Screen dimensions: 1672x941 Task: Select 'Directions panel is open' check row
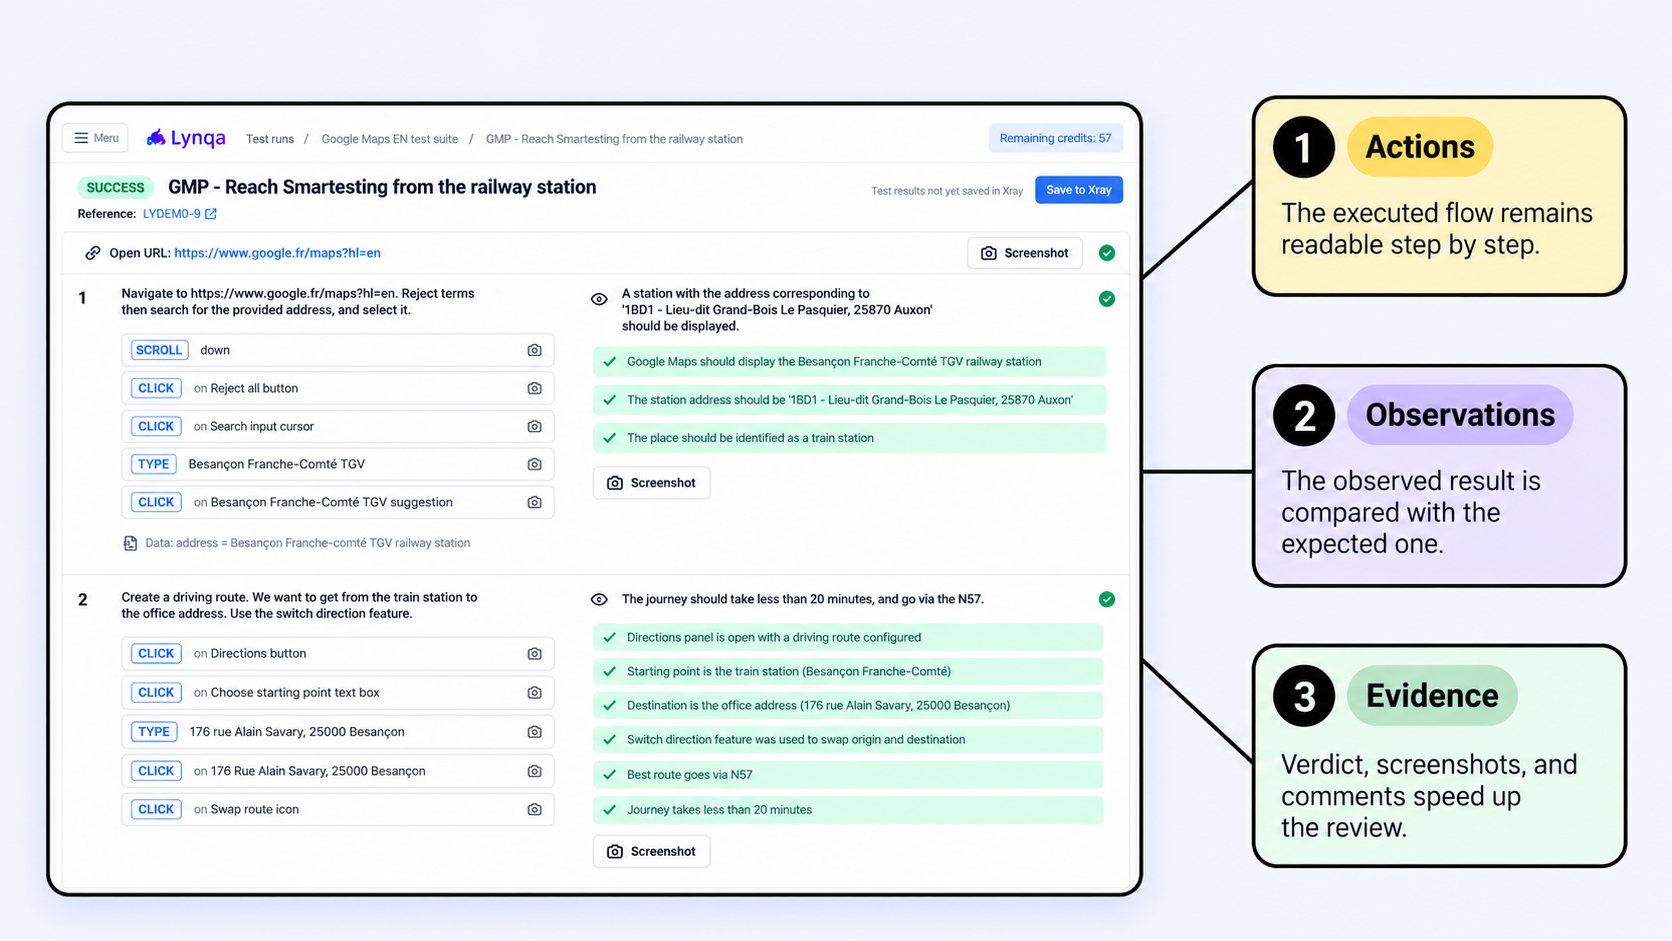[x=848, y=637]
